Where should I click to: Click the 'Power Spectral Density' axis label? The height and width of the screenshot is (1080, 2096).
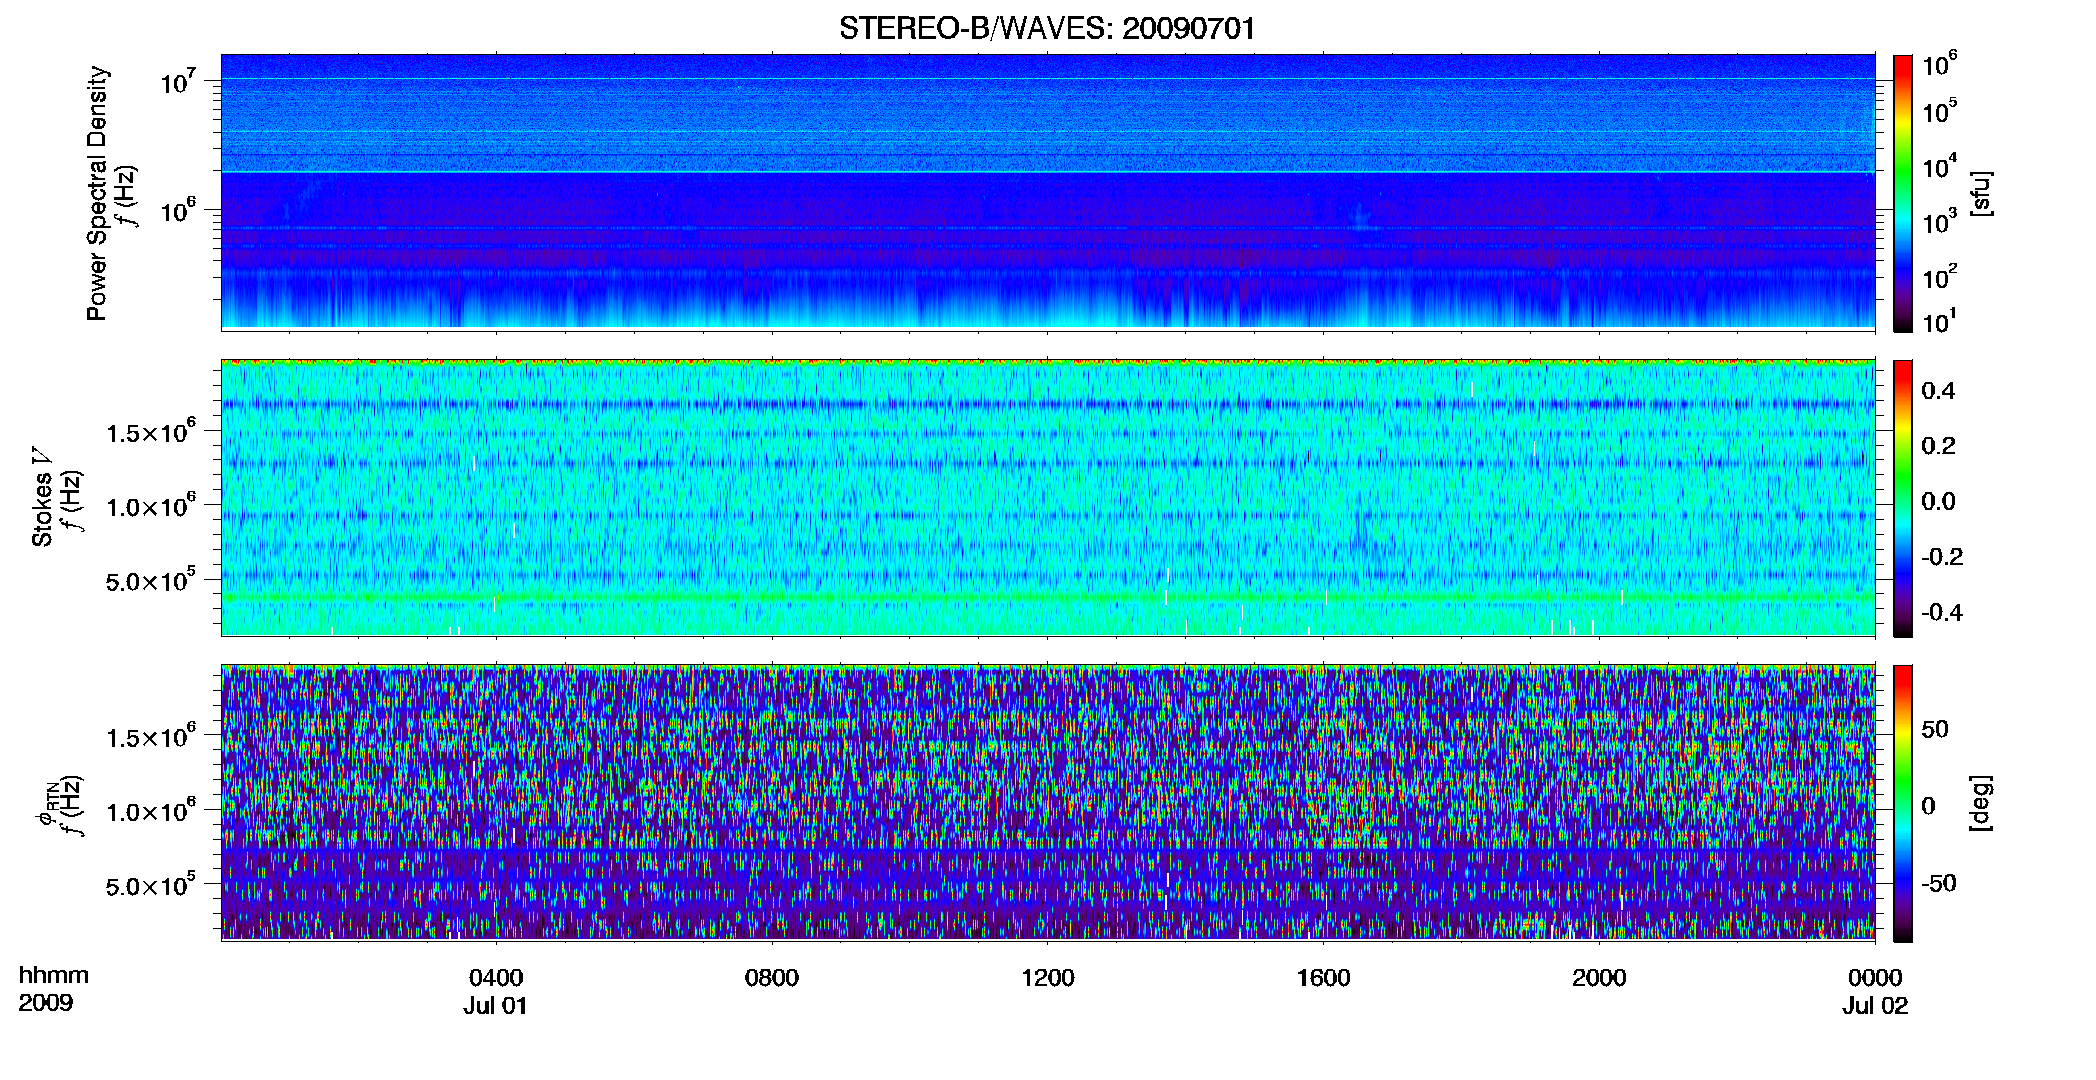click(97, 193)
